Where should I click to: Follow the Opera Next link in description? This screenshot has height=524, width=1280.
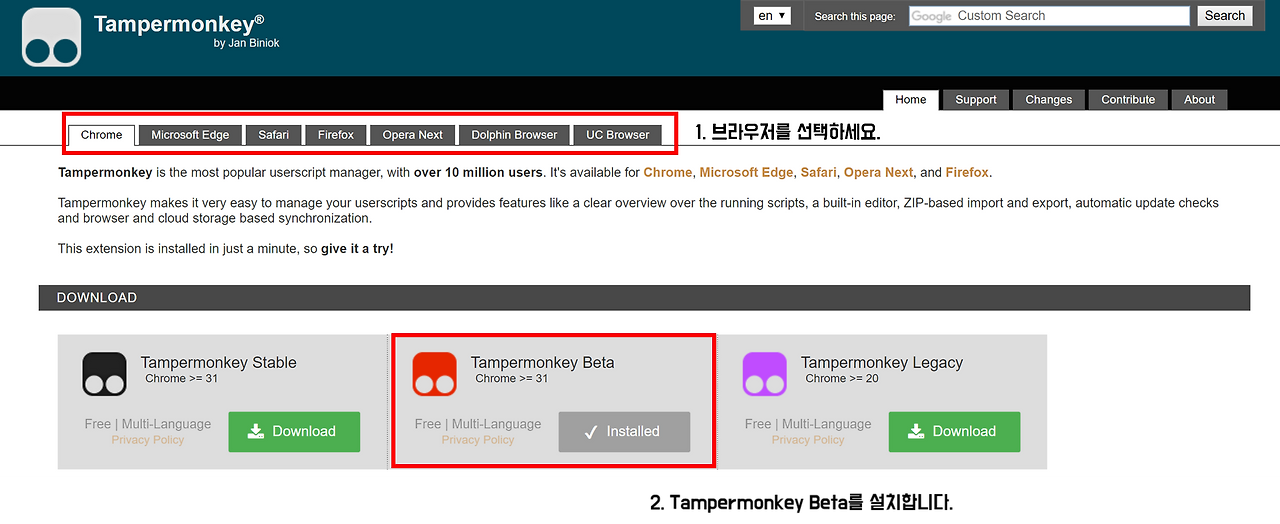[878, 172]
